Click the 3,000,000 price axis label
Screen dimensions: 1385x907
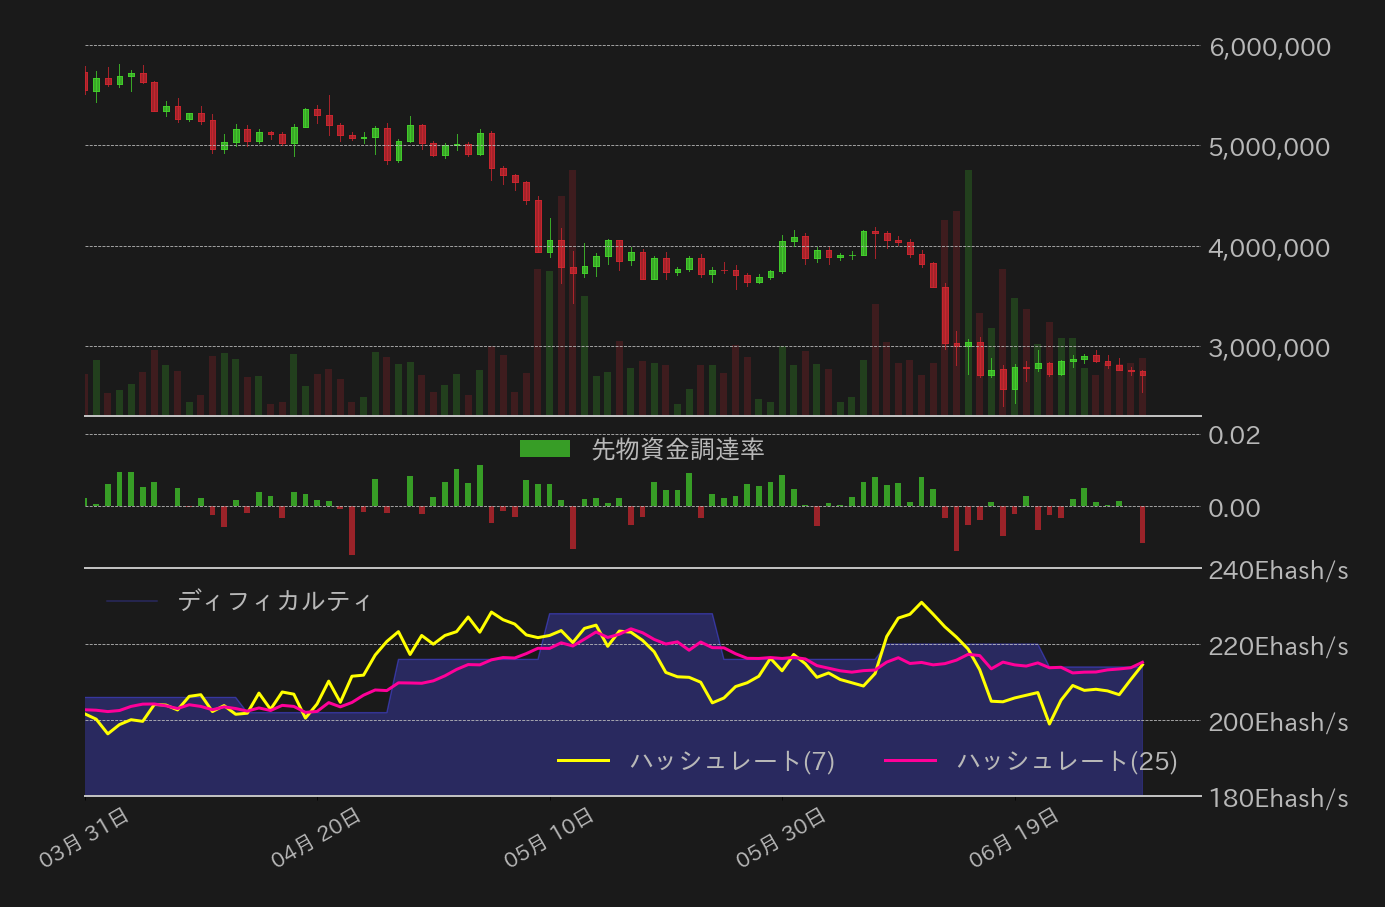click(1270, 347)
